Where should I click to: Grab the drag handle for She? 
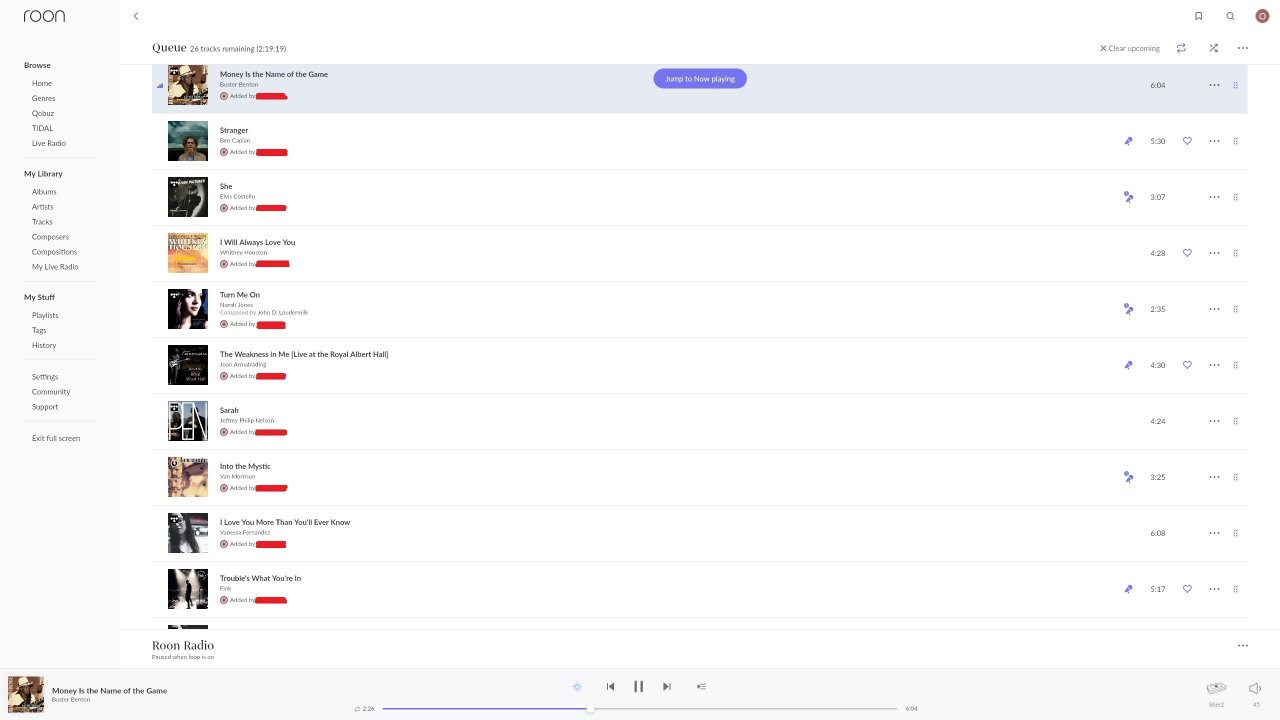click(x=1235, y=197)
